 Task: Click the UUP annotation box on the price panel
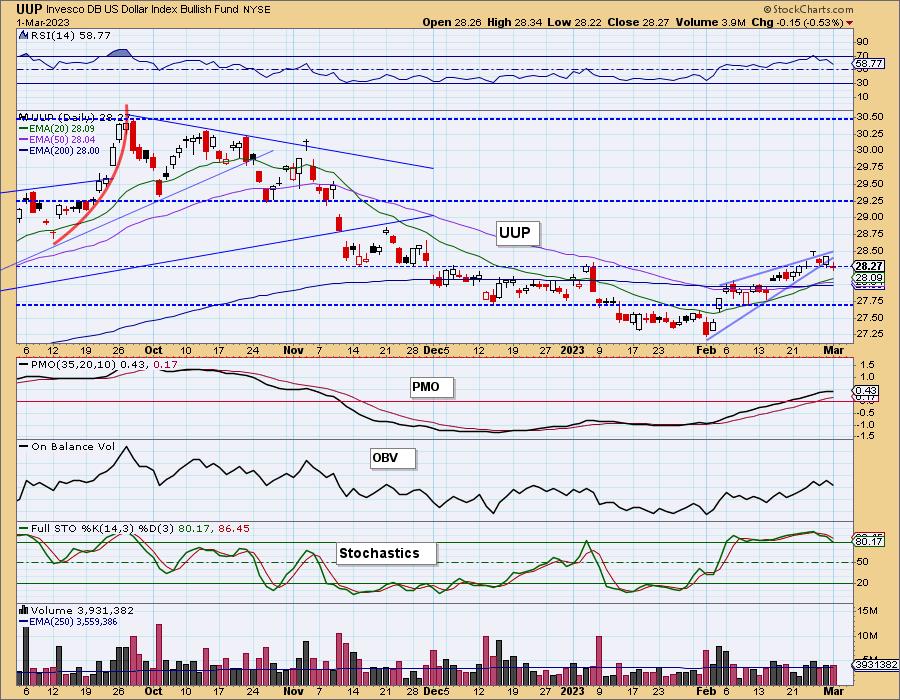coord(518,234)
